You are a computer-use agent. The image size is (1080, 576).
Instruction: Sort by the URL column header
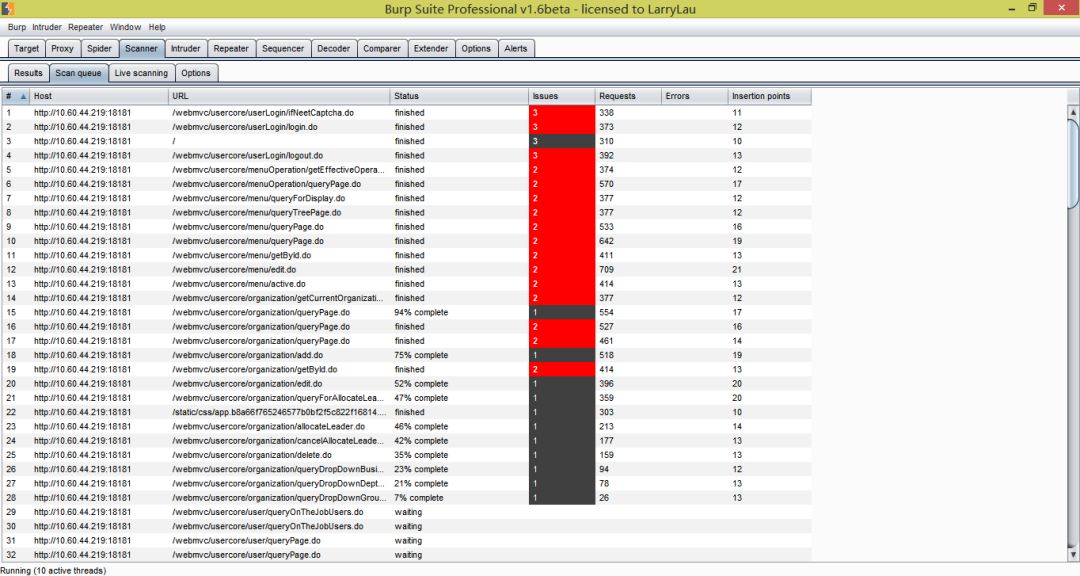coord(279,96)
